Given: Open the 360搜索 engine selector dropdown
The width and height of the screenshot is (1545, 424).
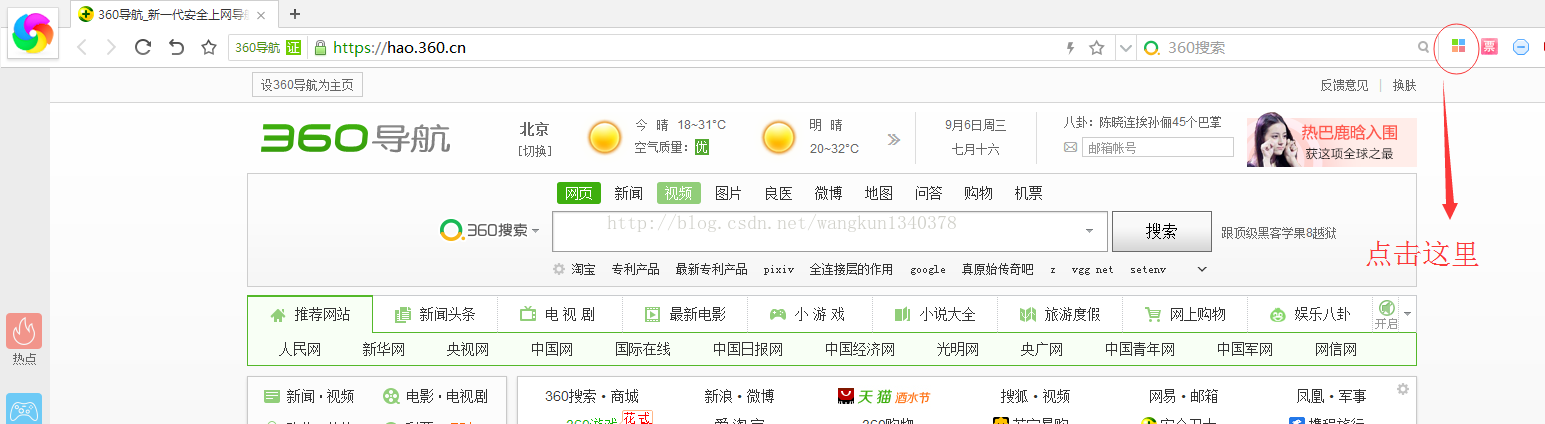Looking at the screenshot, I should [x=490, y=231].
